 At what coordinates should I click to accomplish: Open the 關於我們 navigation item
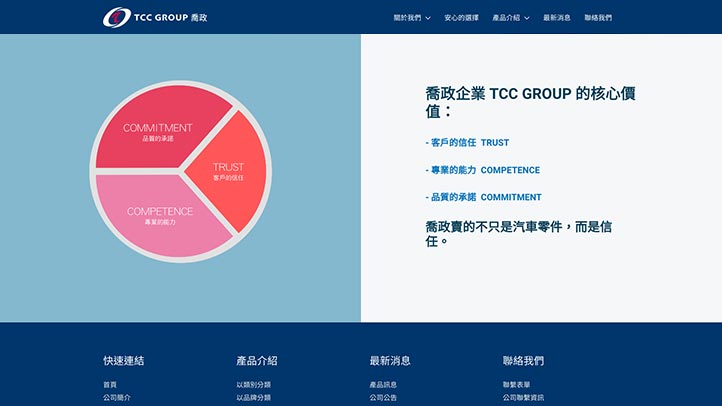click(407, 17)
